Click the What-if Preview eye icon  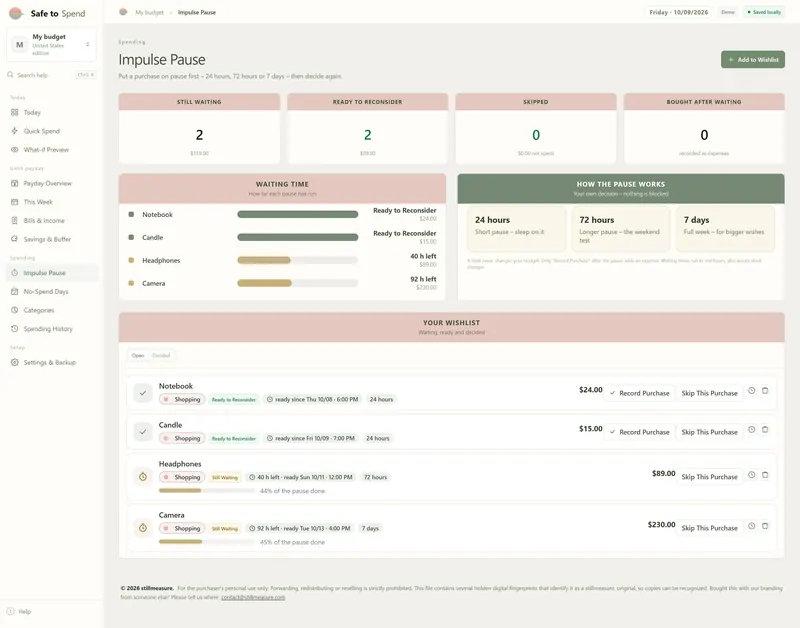[14, 149]
